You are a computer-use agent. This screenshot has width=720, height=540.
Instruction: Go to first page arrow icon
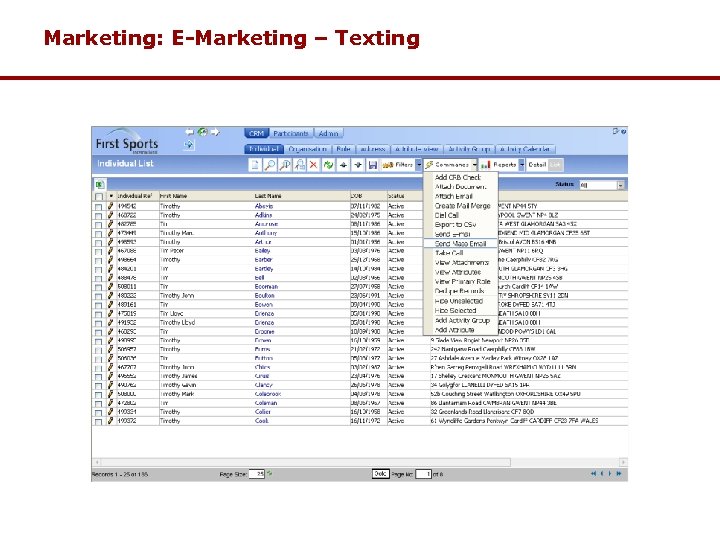point(593,473)
